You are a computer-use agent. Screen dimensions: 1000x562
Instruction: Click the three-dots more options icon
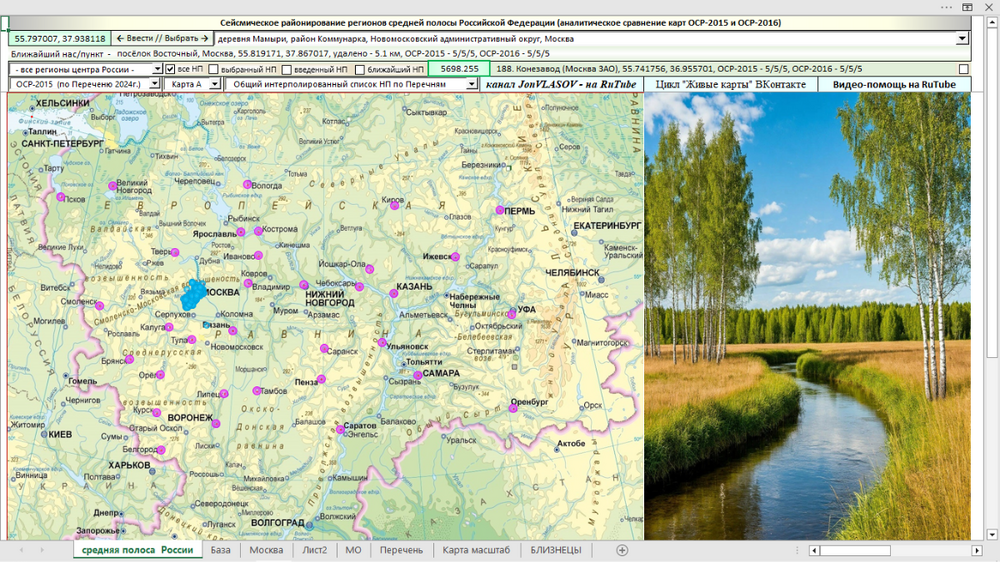(x=946, y=7)
